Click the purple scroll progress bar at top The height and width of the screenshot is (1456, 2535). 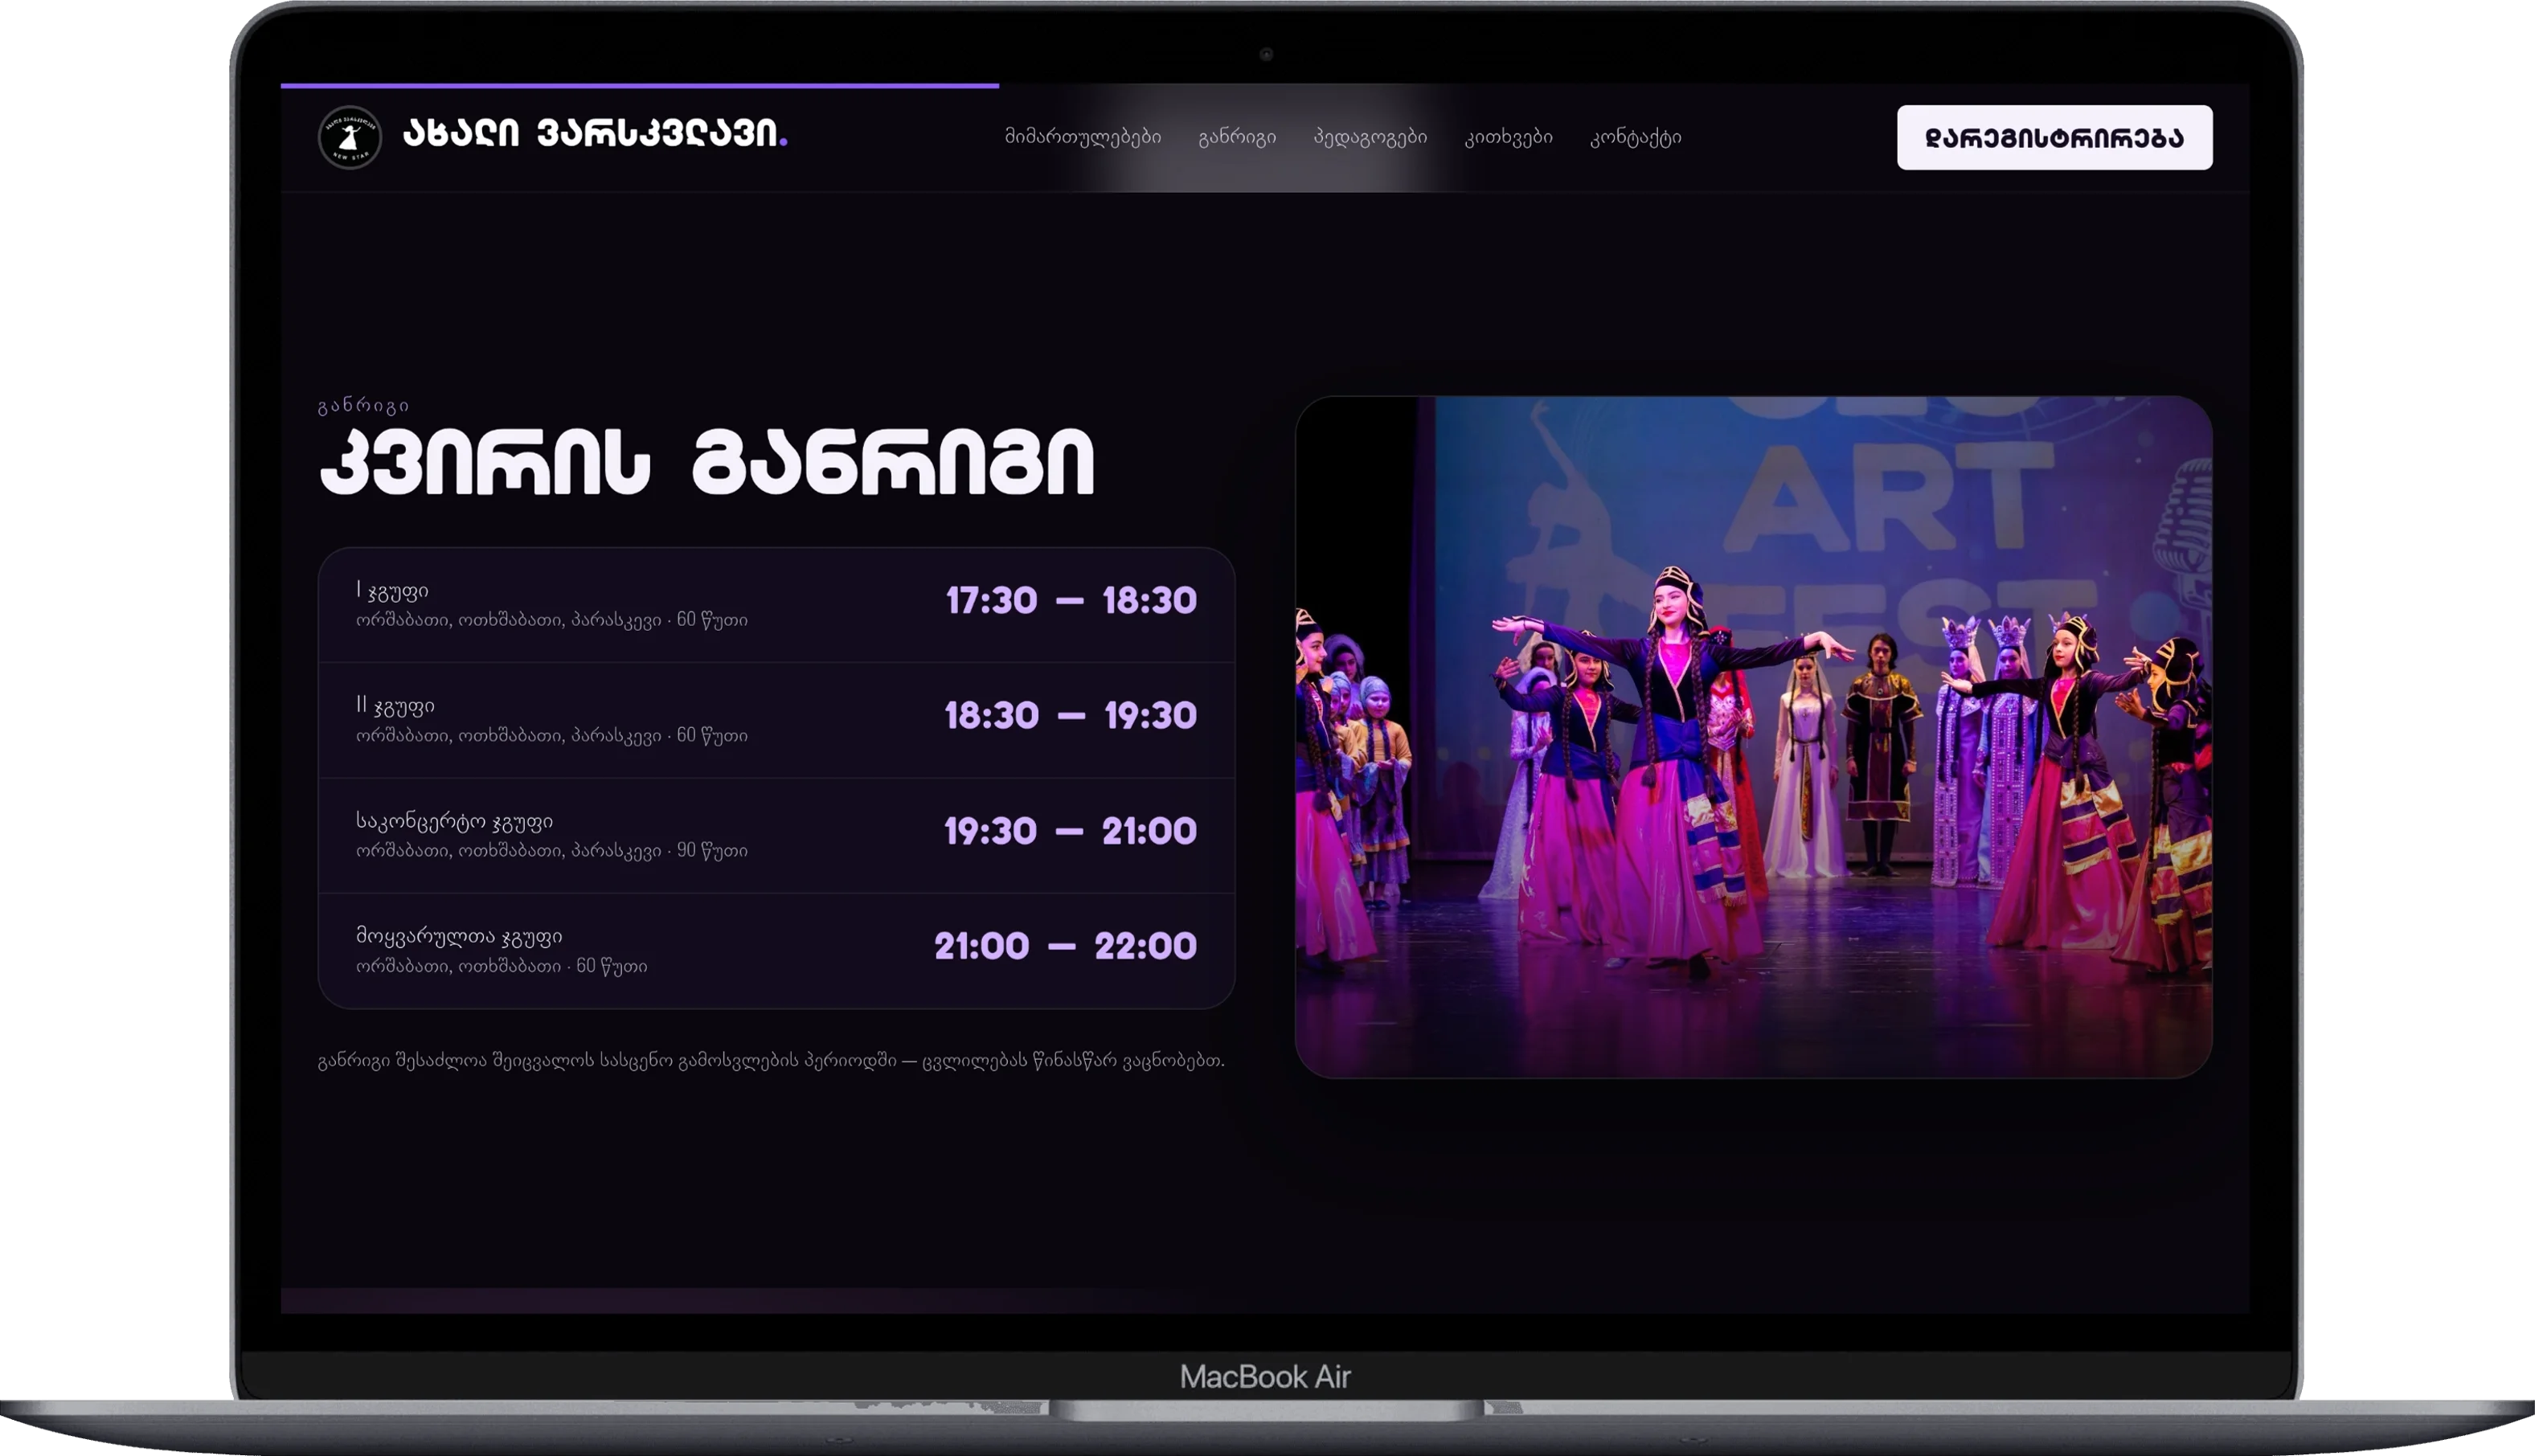tap(640, 86)
